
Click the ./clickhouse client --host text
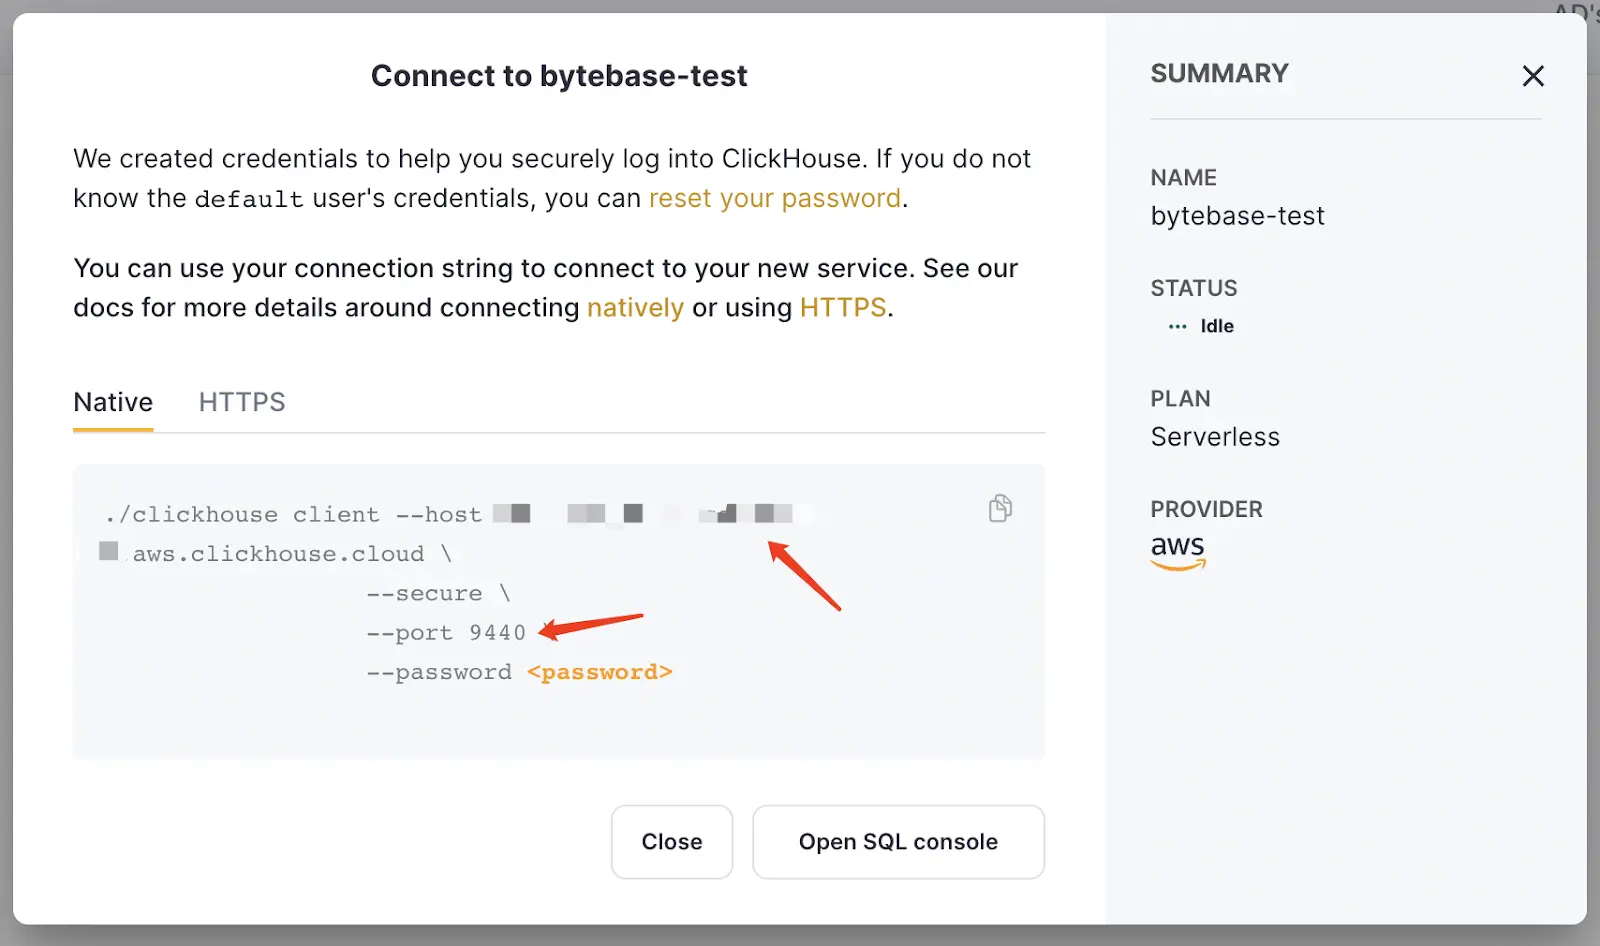(293, 514)
